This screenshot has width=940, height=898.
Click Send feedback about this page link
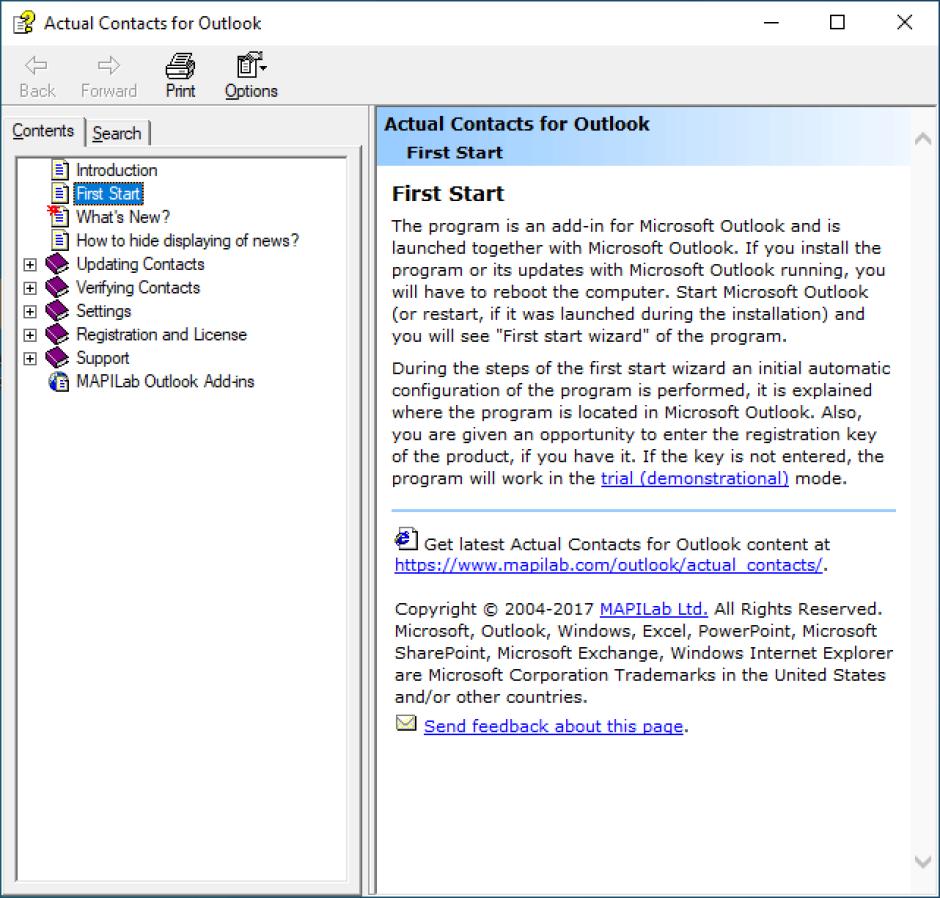pos(553,726)
